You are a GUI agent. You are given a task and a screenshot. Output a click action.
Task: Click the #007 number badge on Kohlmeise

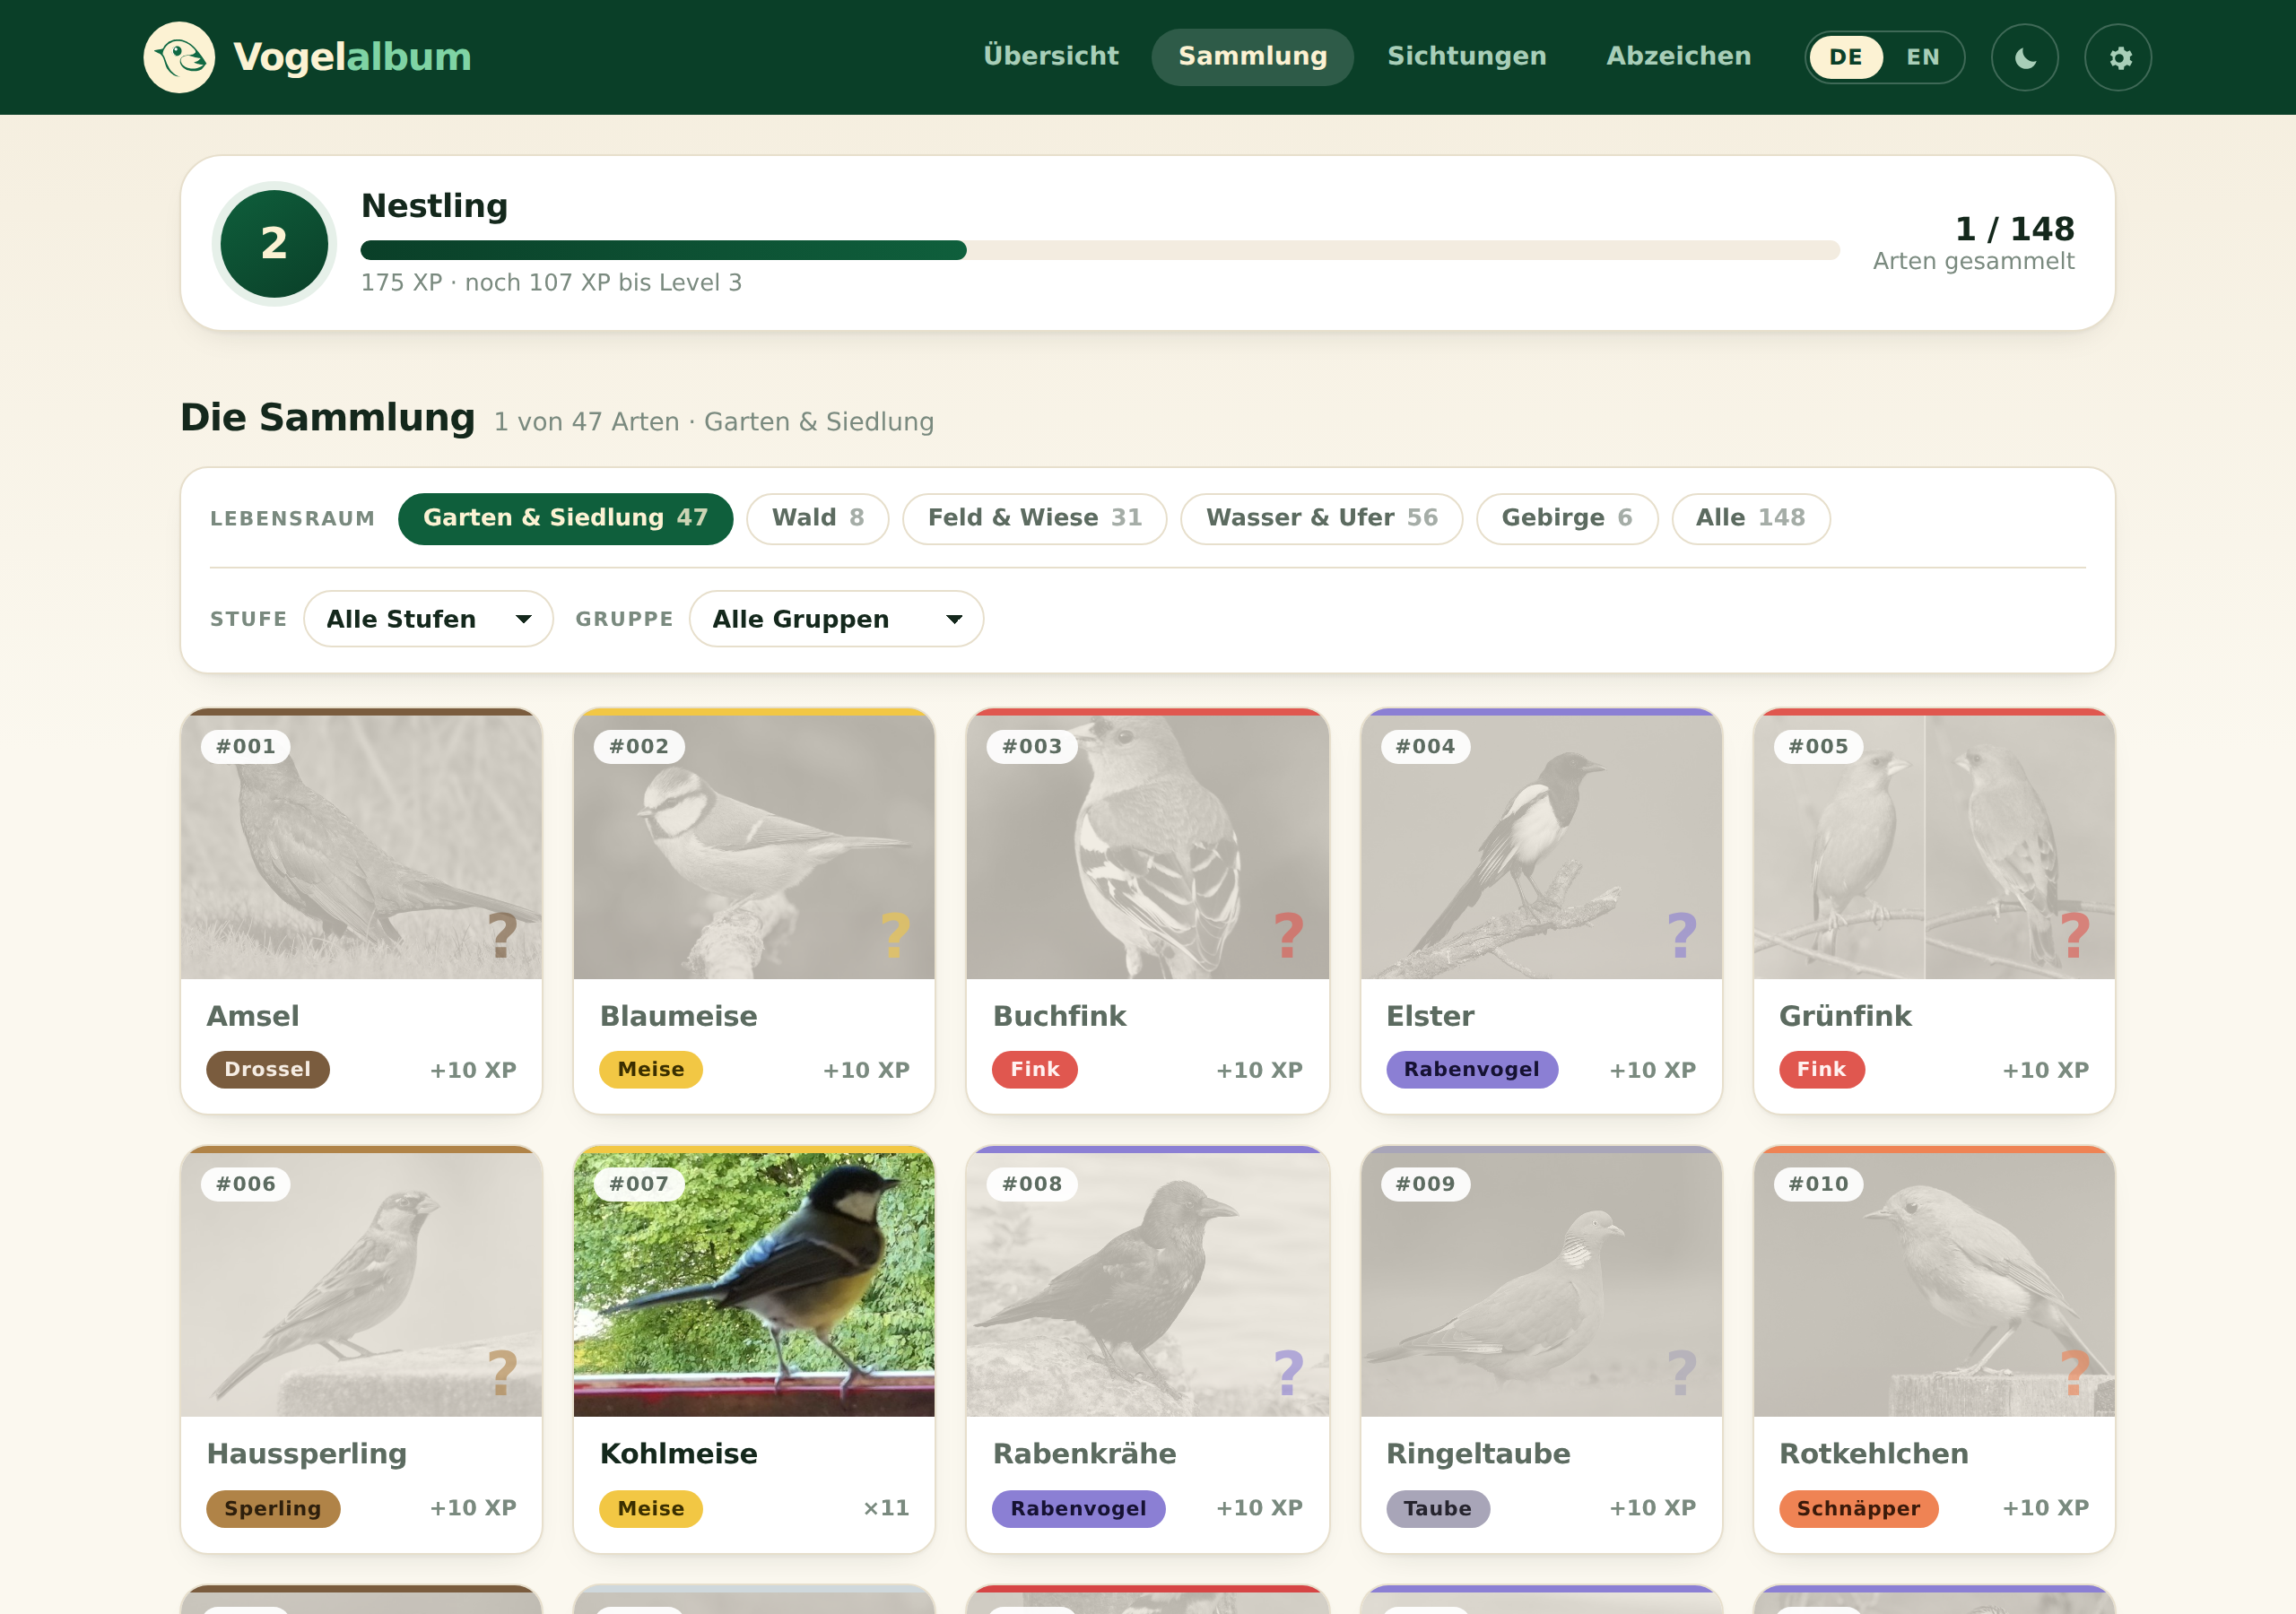coord(639,1184)
